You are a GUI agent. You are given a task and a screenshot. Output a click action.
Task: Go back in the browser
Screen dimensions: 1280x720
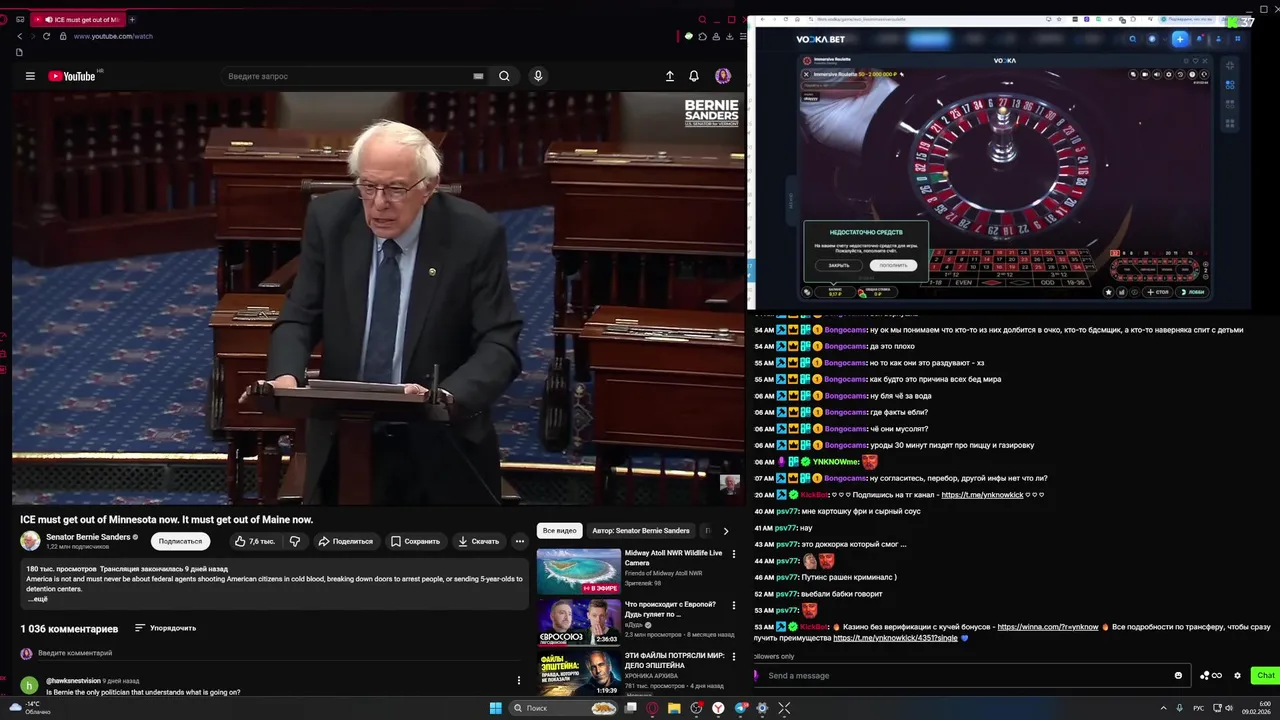(x=19, y=36)
